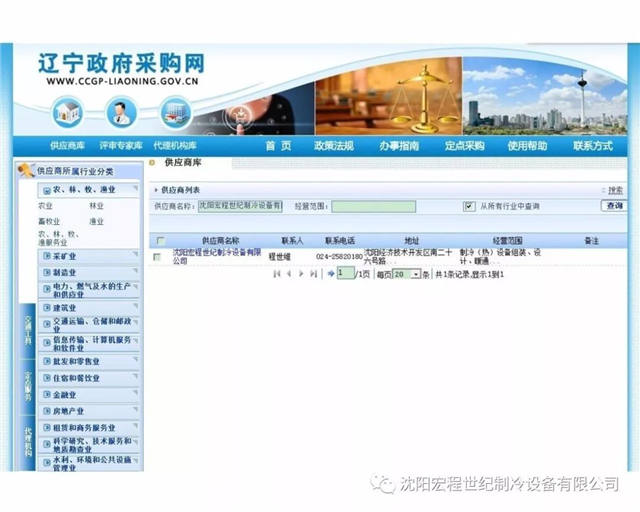Go to 首页 home page
Viewport: 640px width, 512px height.
pos(278,146)
